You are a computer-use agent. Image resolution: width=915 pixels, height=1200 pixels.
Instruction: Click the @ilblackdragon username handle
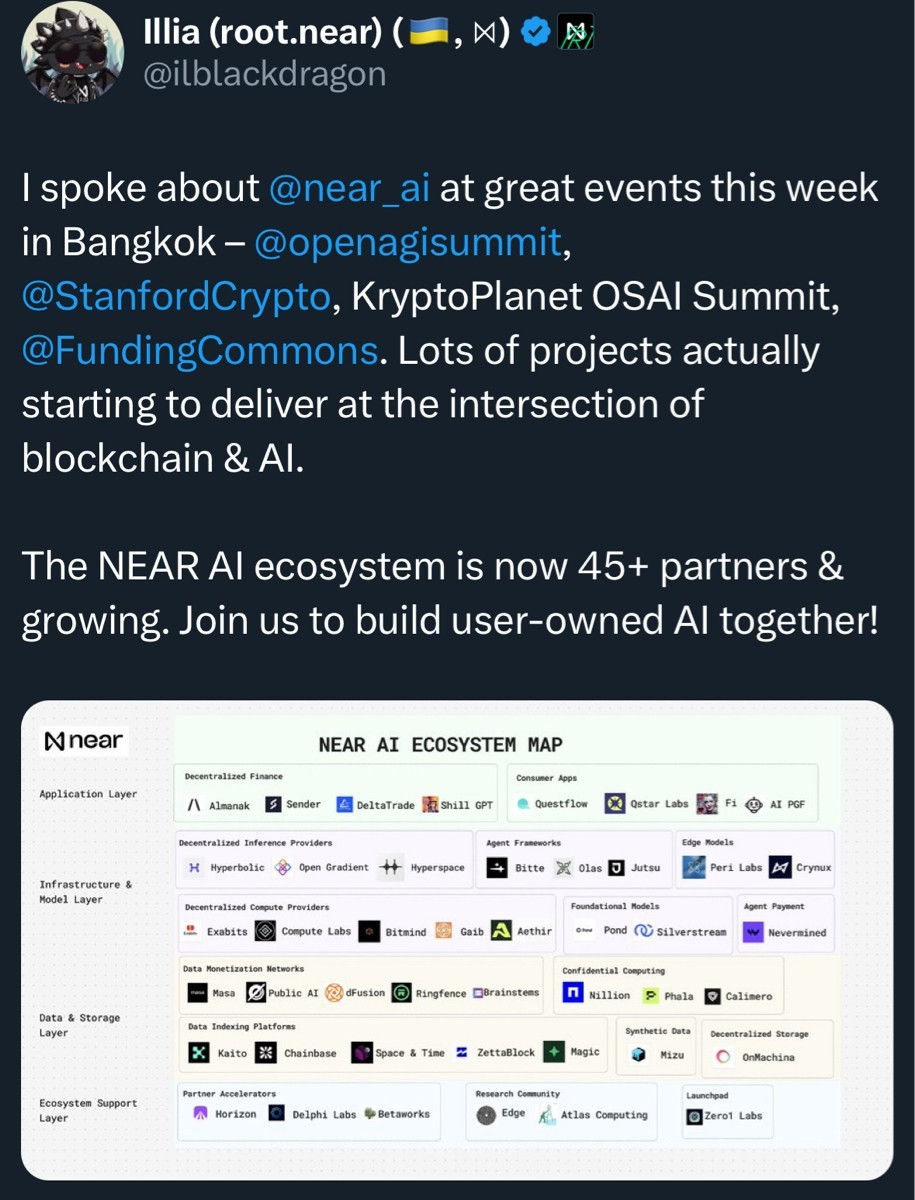(264, 73)
